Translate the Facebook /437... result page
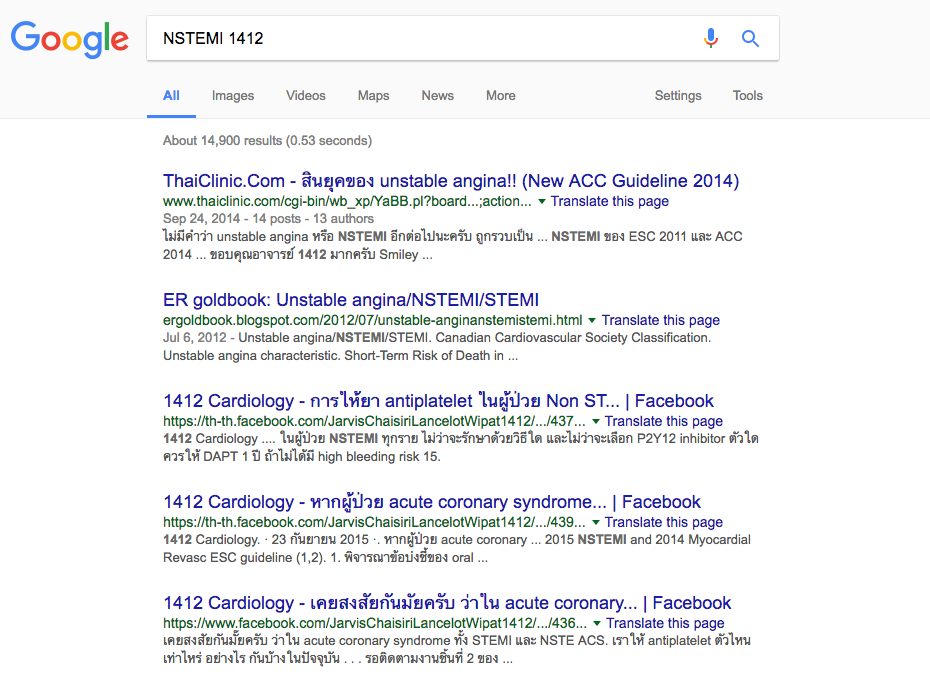930x676 pixels. pos(664,421)
